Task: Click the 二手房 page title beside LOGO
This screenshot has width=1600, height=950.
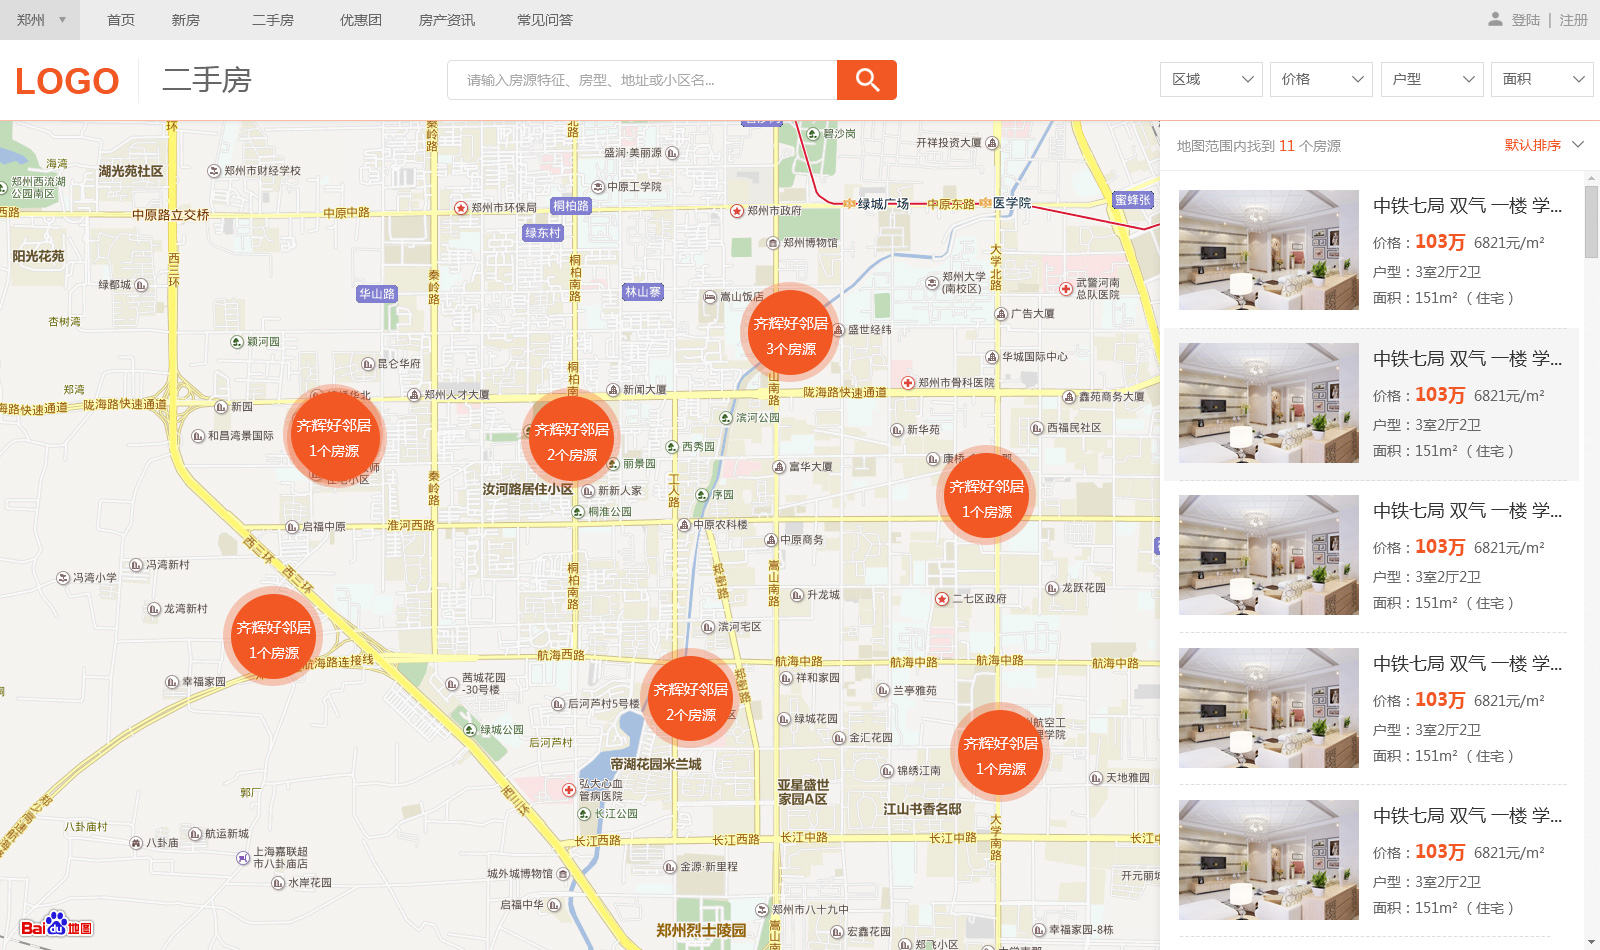Action: pos(207,80)
